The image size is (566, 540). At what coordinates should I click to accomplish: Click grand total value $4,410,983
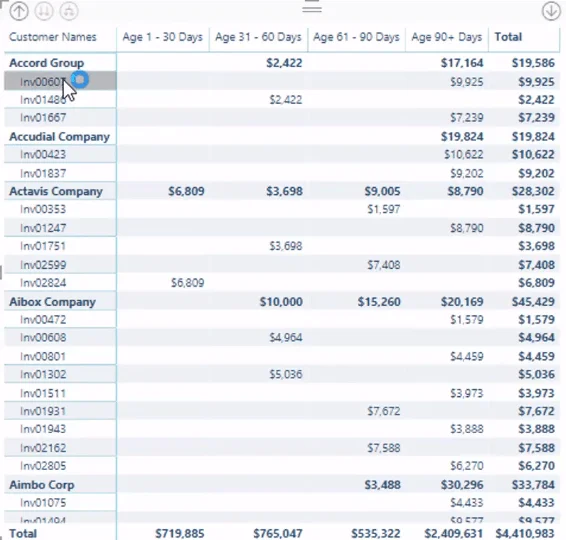[525, 533]
